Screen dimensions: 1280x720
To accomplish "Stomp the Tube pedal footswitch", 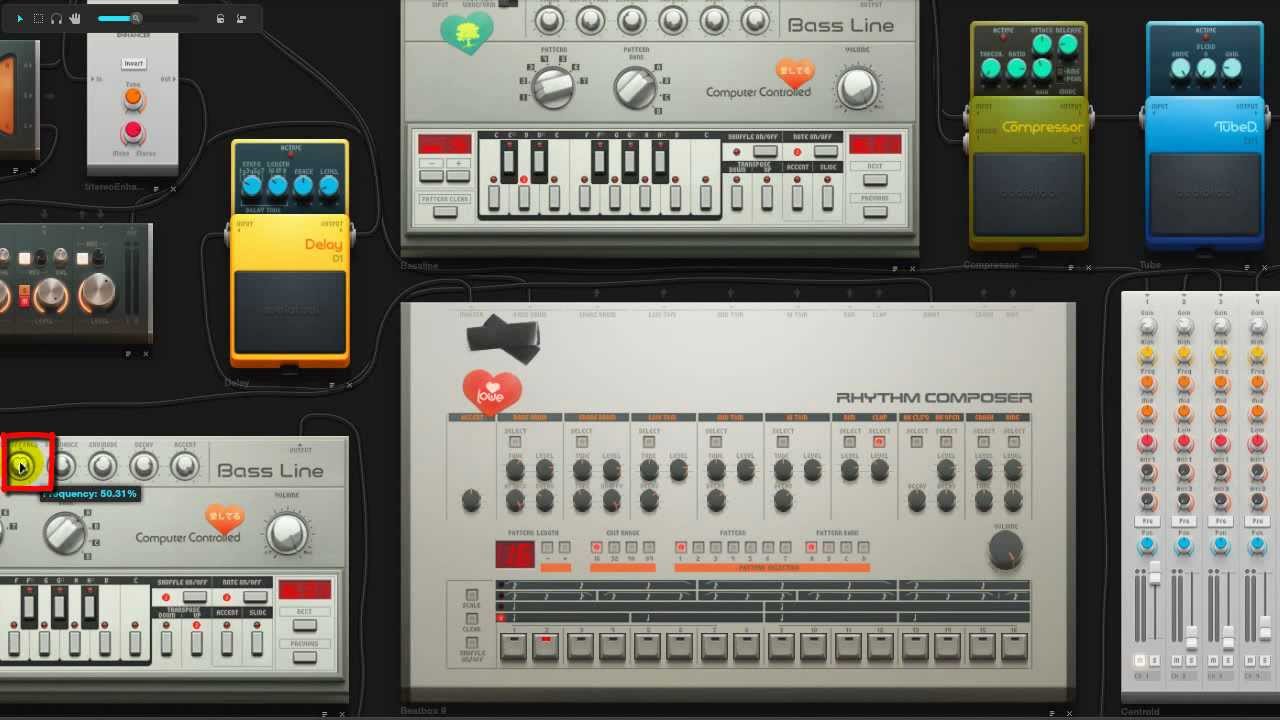I will point(1204,195).
